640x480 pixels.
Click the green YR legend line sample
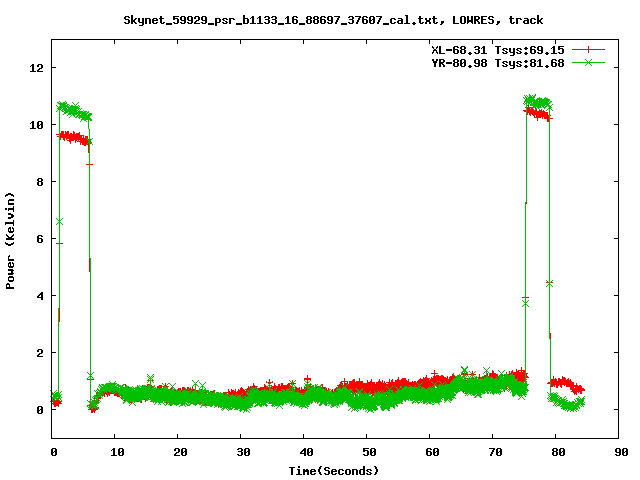click(x=588, y=62)
